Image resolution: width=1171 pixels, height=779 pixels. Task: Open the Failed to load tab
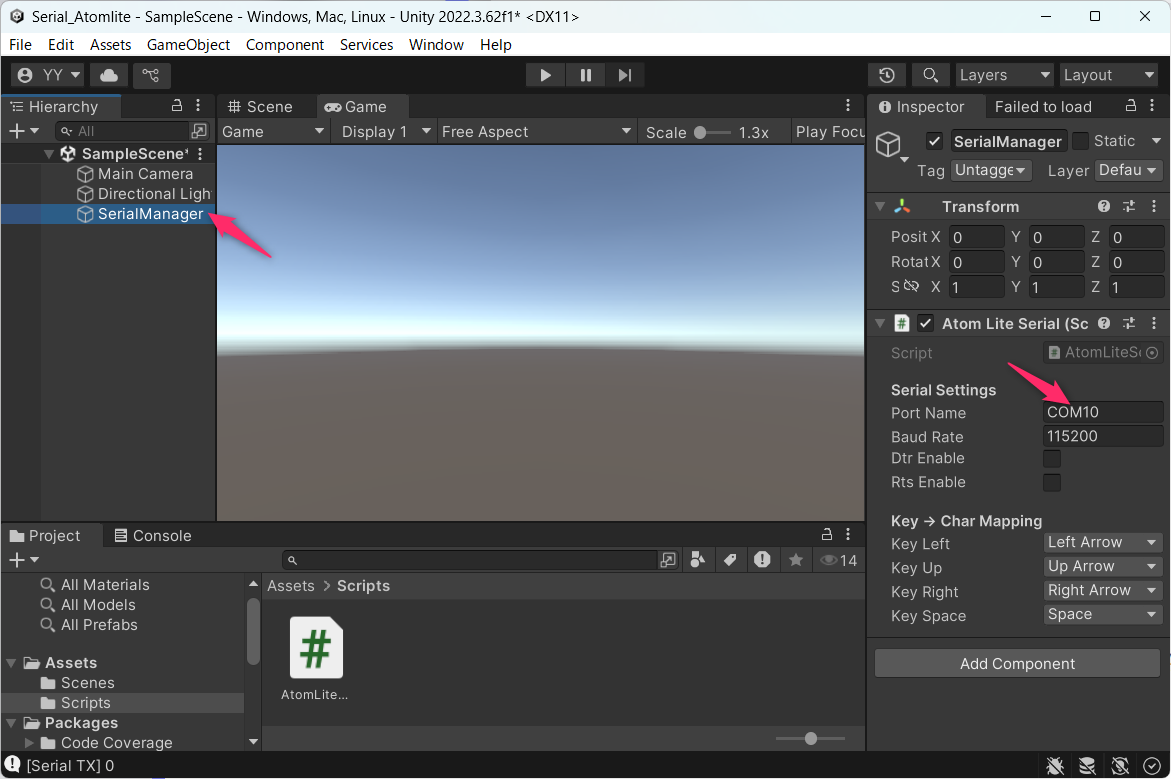(x=1043, y=107)
